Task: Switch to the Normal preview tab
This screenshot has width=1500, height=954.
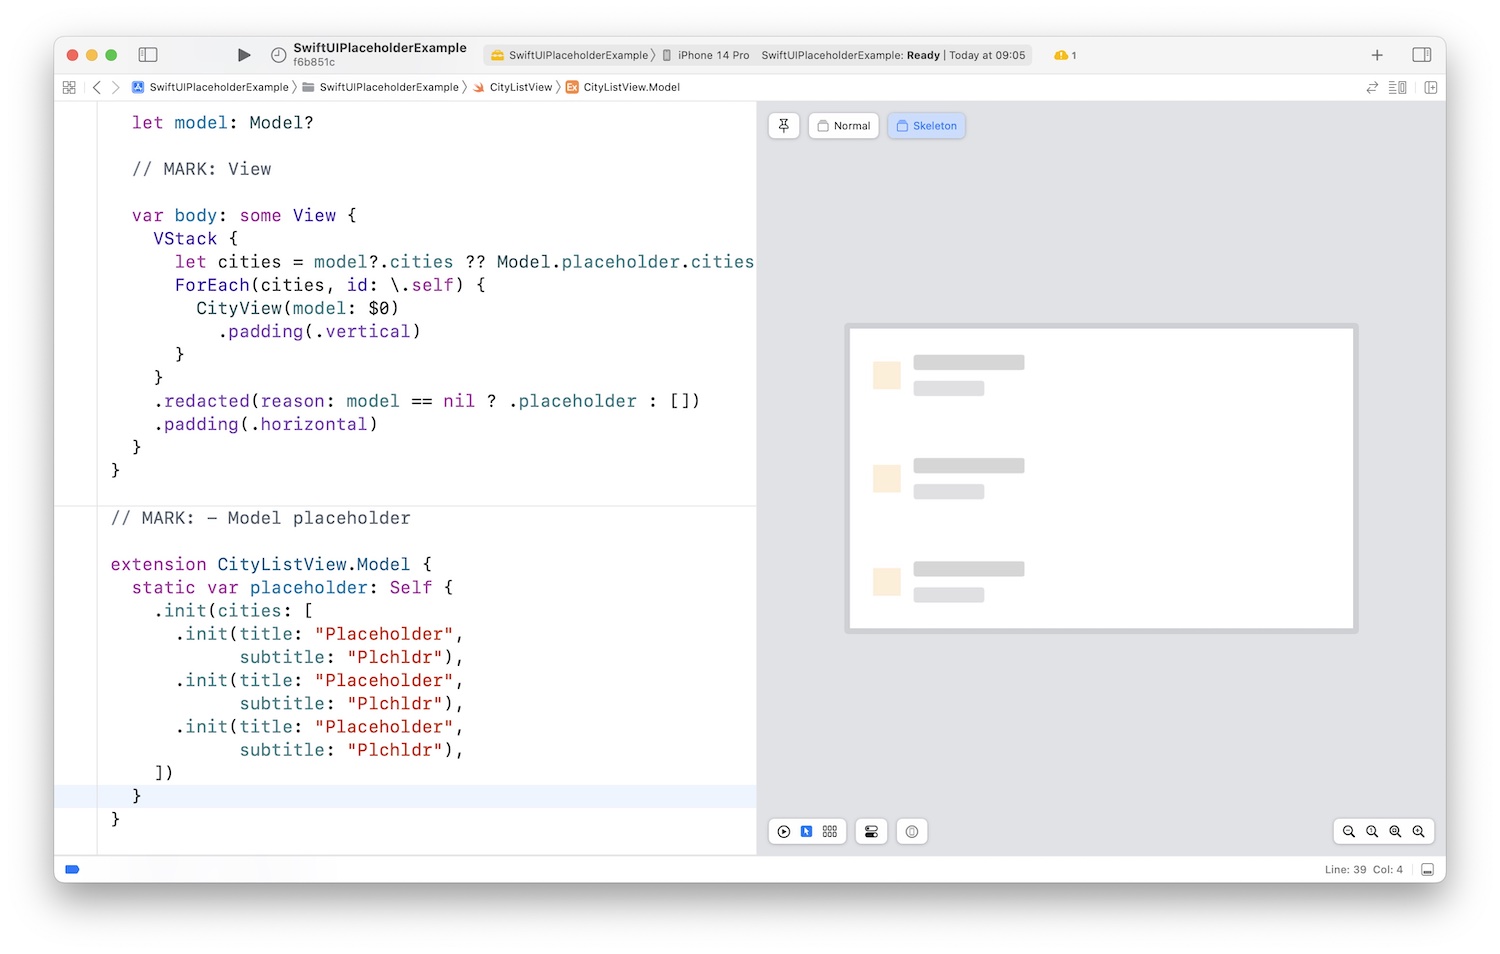Action: pyautogui.click(x=844, y=126)
